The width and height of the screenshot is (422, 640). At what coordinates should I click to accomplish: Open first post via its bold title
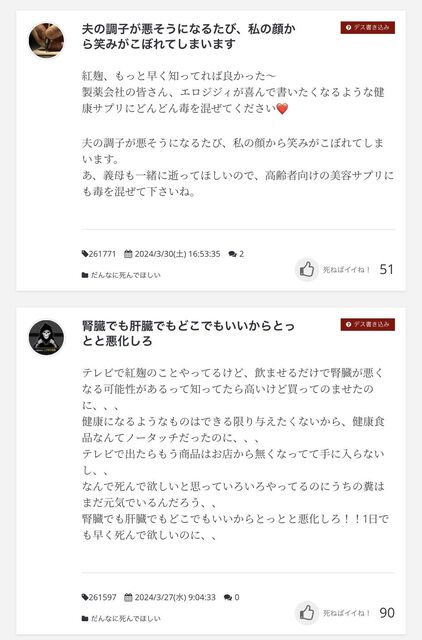pyautogui.click(x=189, y=36)
